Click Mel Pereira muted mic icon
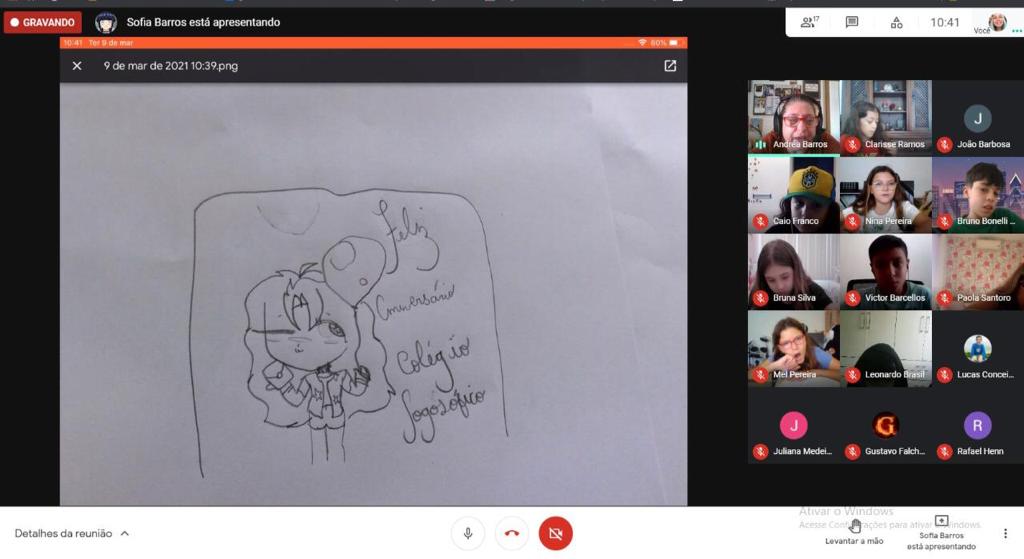Screen dimensions: 1024x559 (x=760, y=375)
